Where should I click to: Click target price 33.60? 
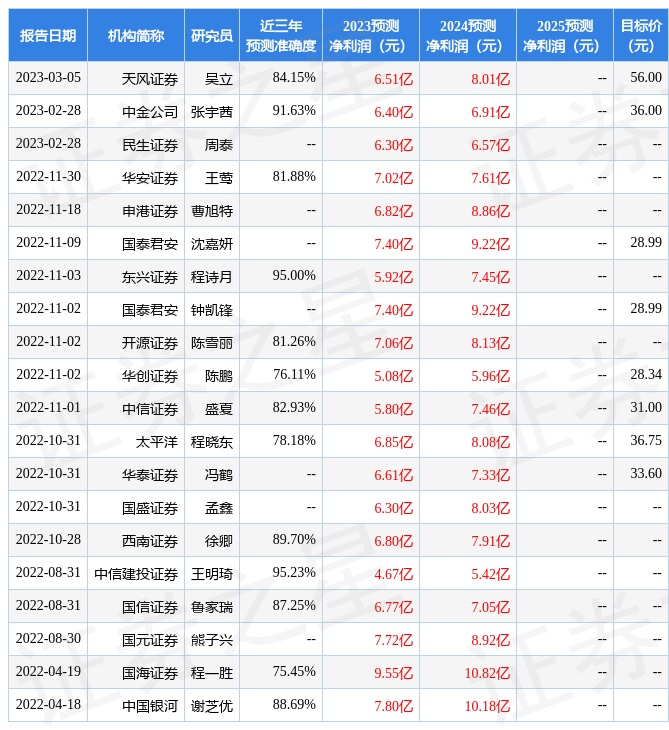click(x=646, y=474)
